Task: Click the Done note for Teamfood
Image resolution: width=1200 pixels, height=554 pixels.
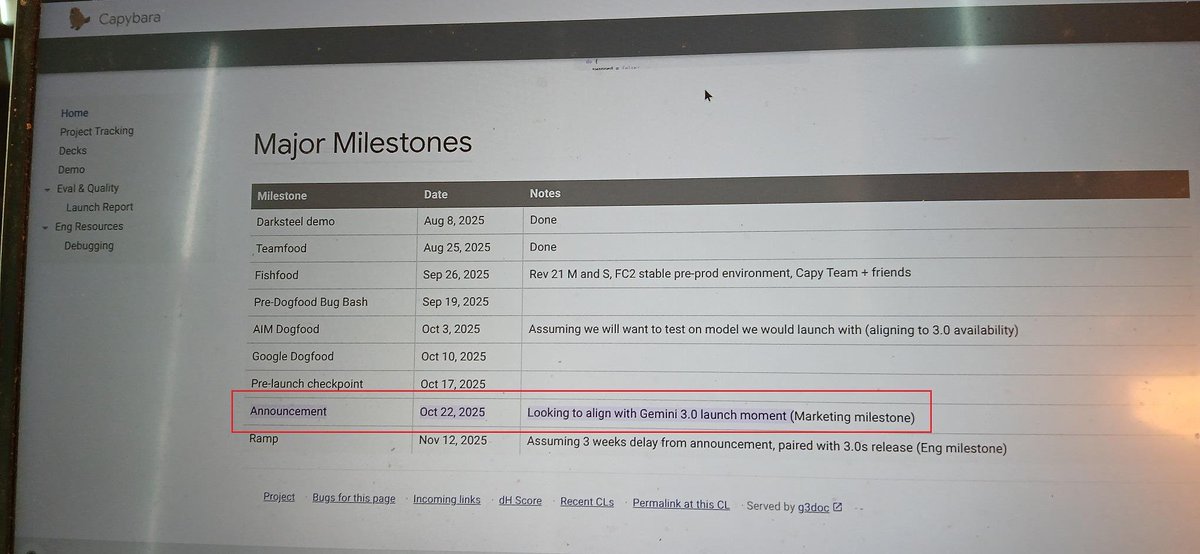Action: 543,247
